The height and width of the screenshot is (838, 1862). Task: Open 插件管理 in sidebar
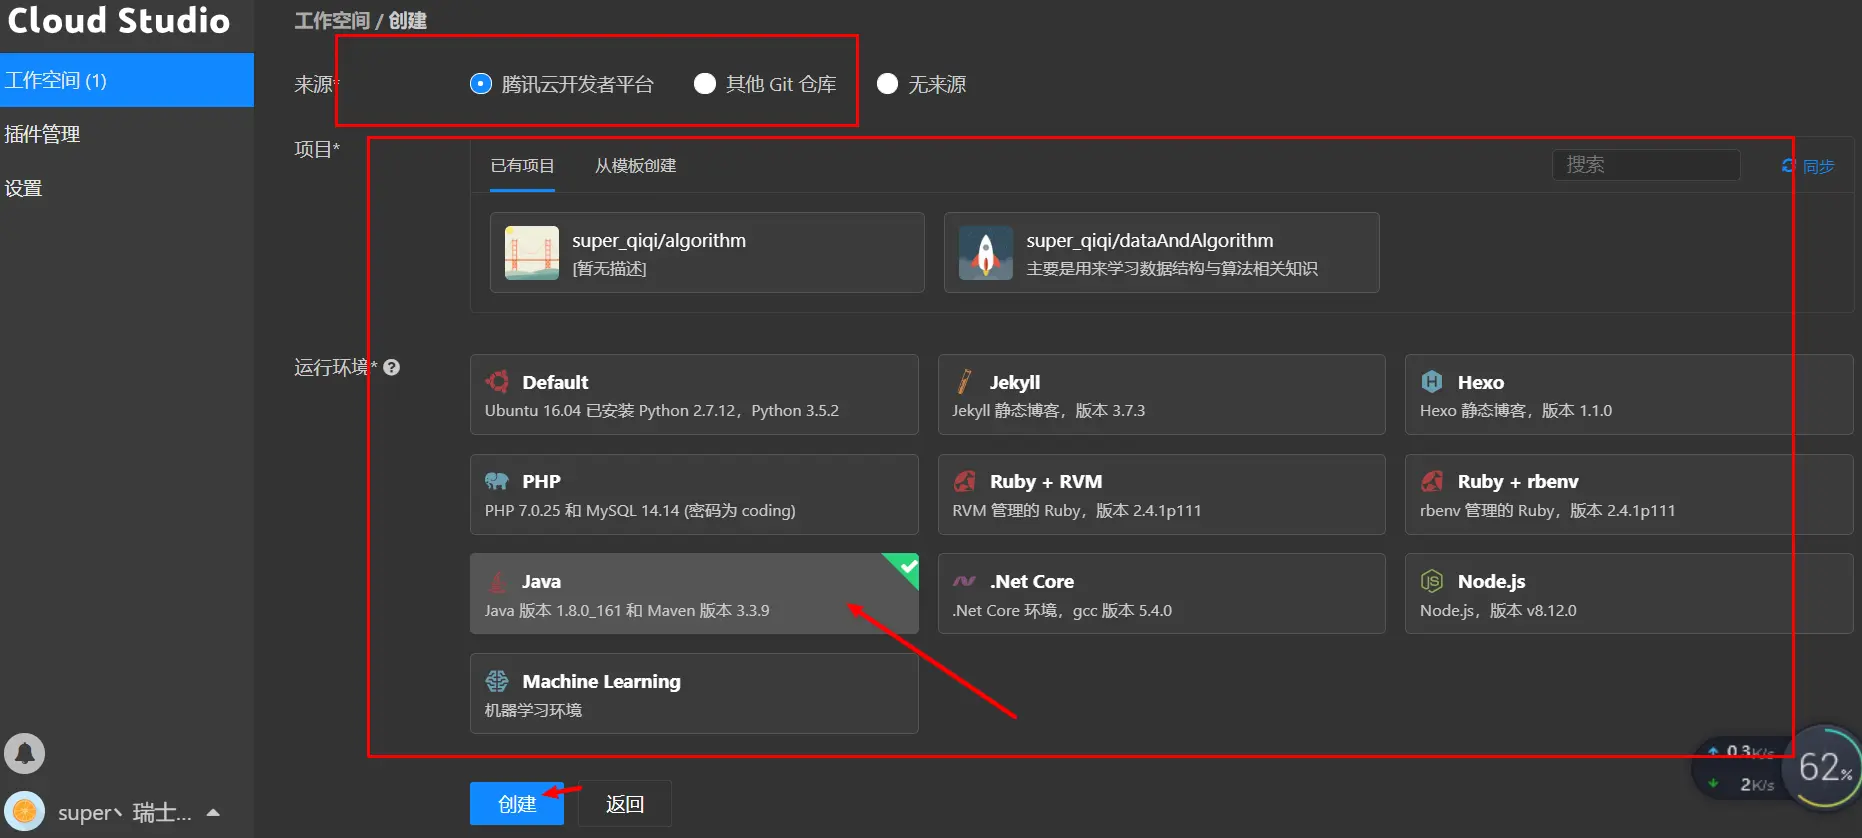[127, 134]
